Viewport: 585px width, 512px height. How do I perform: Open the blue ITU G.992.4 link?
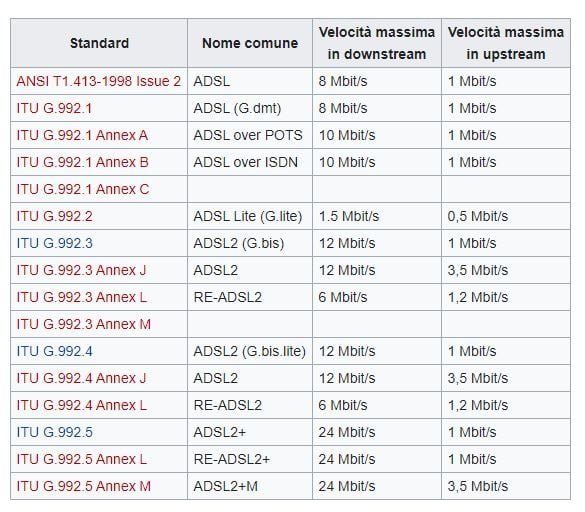coord(54,351)
